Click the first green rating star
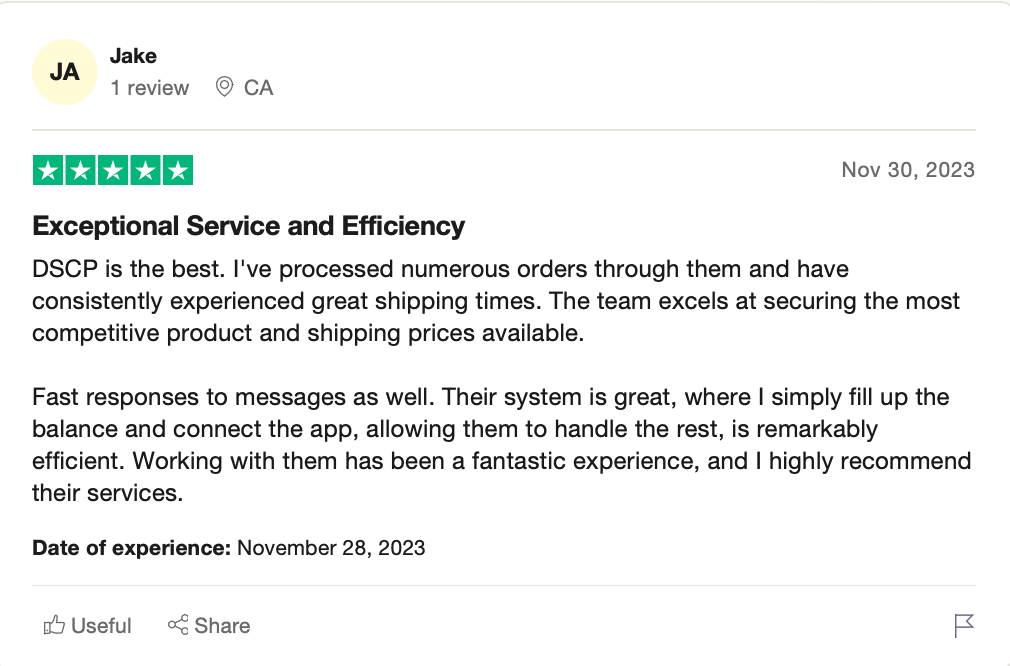Viewport: 1010px width, 666px height. (x=48, y=171)
